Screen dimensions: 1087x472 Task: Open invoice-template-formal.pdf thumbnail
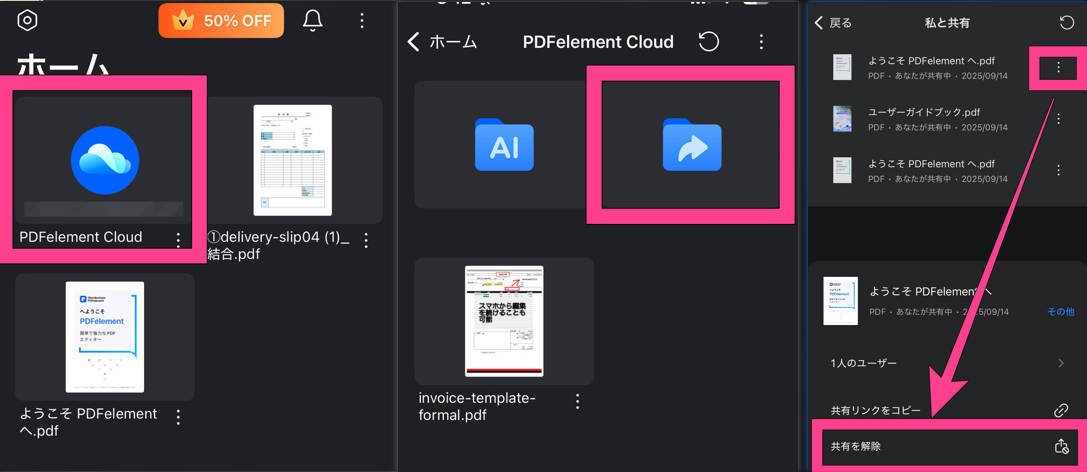tap(504, 321)
